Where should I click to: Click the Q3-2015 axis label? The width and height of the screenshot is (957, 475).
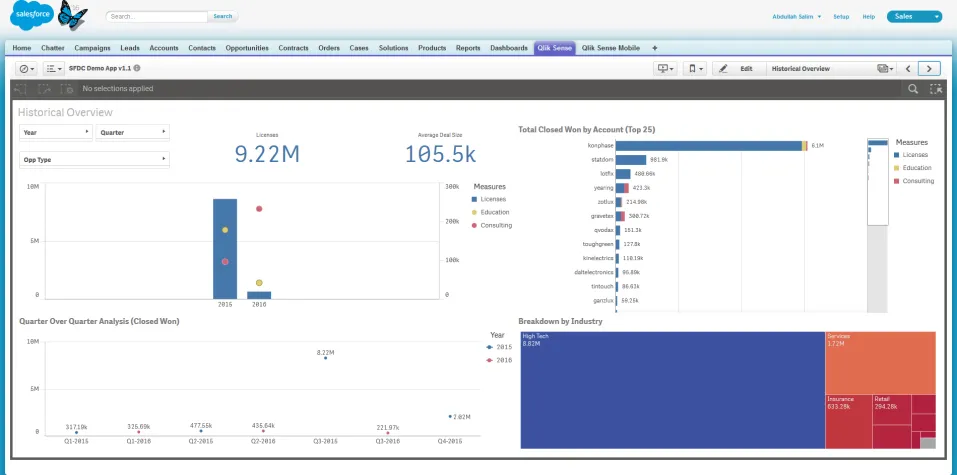(x=325, y=441)
